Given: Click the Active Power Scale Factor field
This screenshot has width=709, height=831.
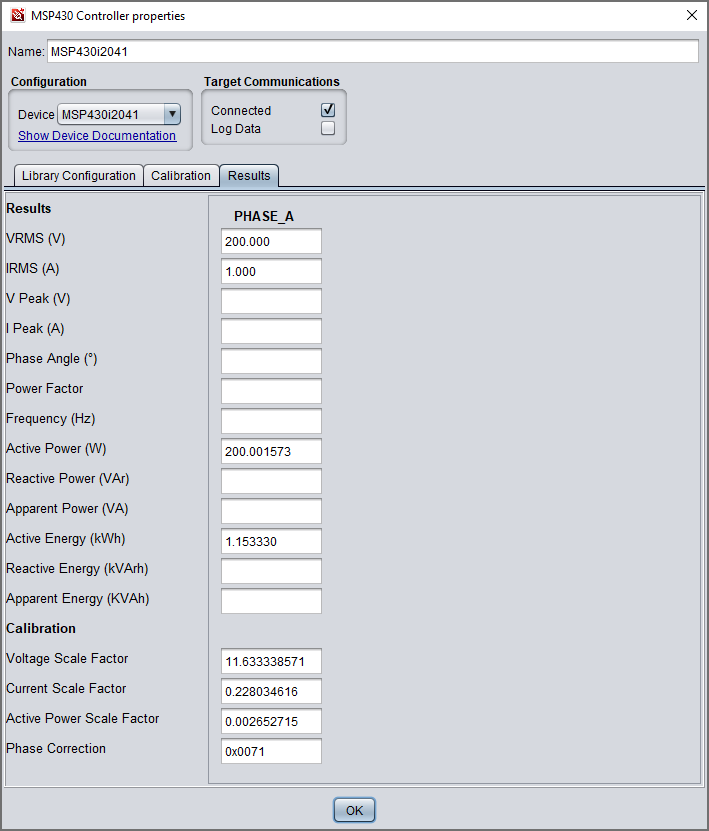Looking at the screenshot, I should point(271,721).
